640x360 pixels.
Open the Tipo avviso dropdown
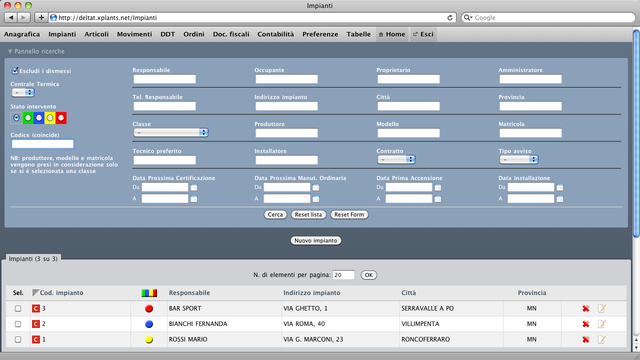pos(519,160)
